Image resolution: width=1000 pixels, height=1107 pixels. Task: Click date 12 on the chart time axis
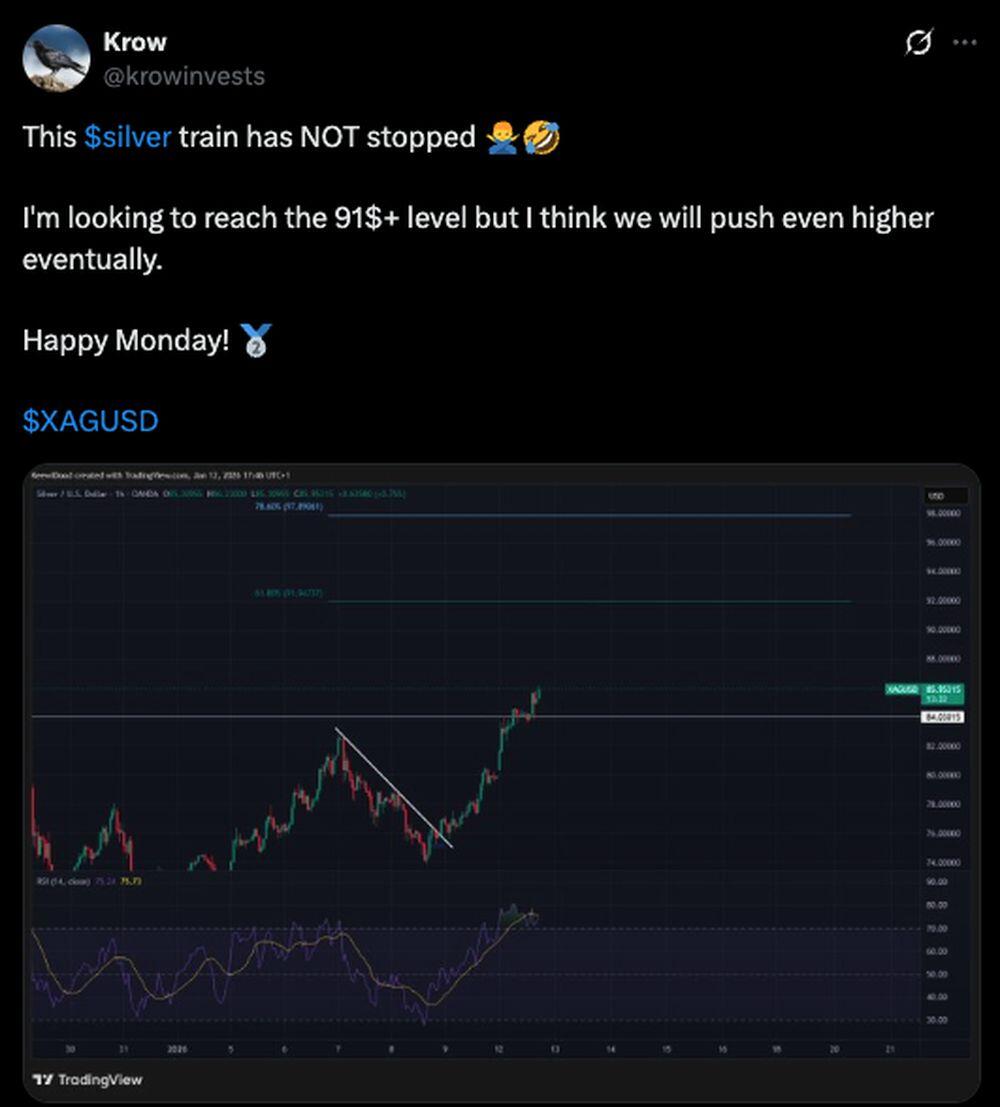pos(498,1049)
